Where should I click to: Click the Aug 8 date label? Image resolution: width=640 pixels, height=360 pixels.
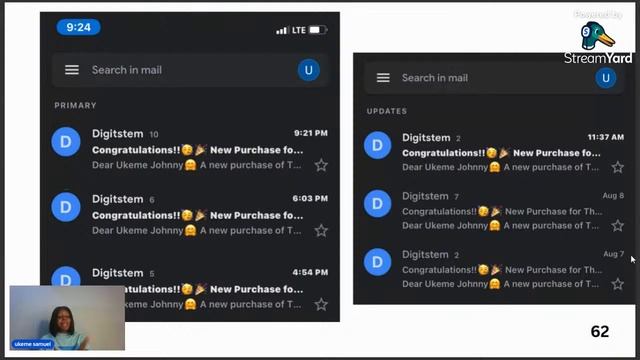613,196
